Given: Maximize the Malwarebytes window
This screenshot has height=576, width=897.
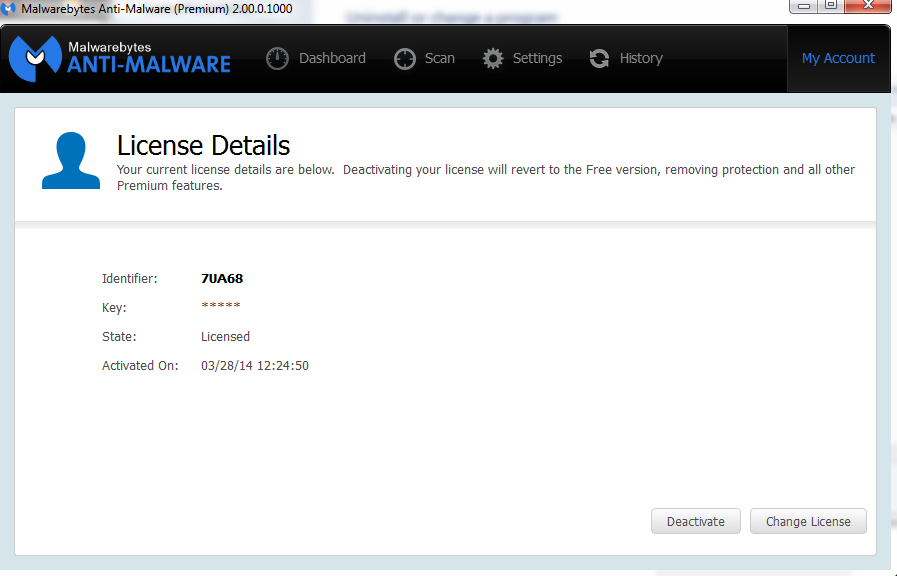Looking at the screenshot, I should (831, 6).
